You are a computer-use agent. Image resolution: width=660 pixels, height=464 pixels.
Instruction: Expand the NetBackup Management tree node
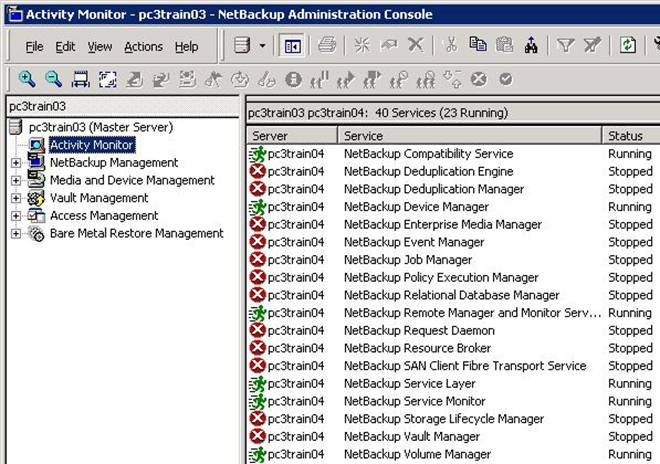16,163
